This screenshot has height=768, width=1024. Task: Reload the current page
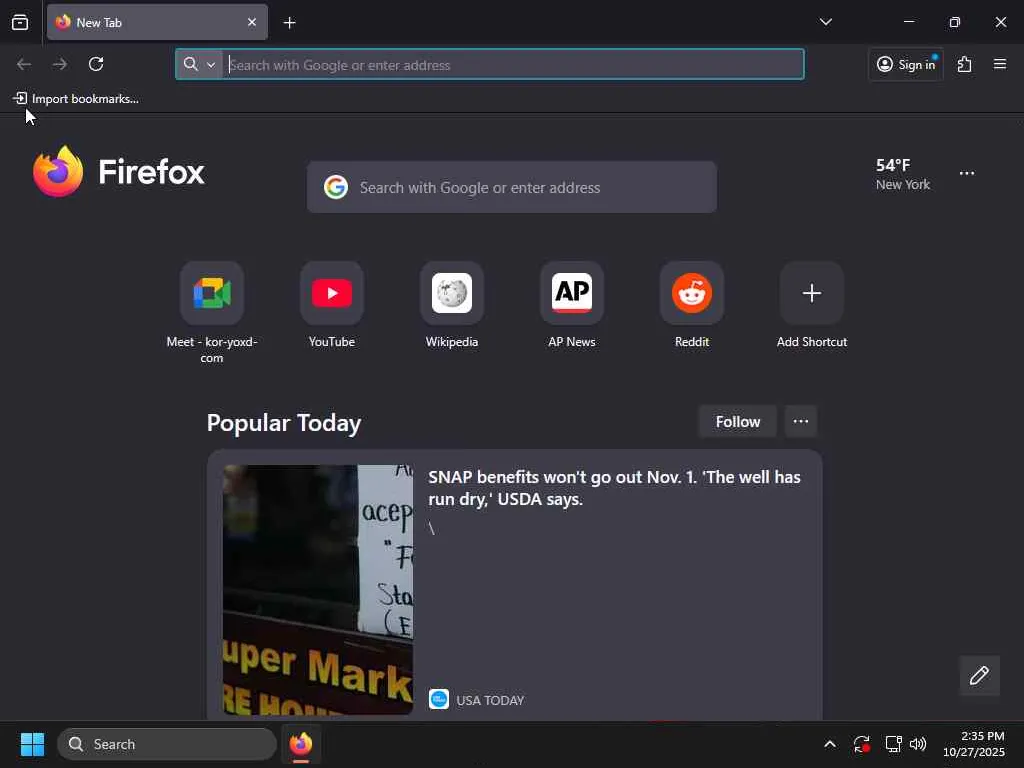coord(96,64)
